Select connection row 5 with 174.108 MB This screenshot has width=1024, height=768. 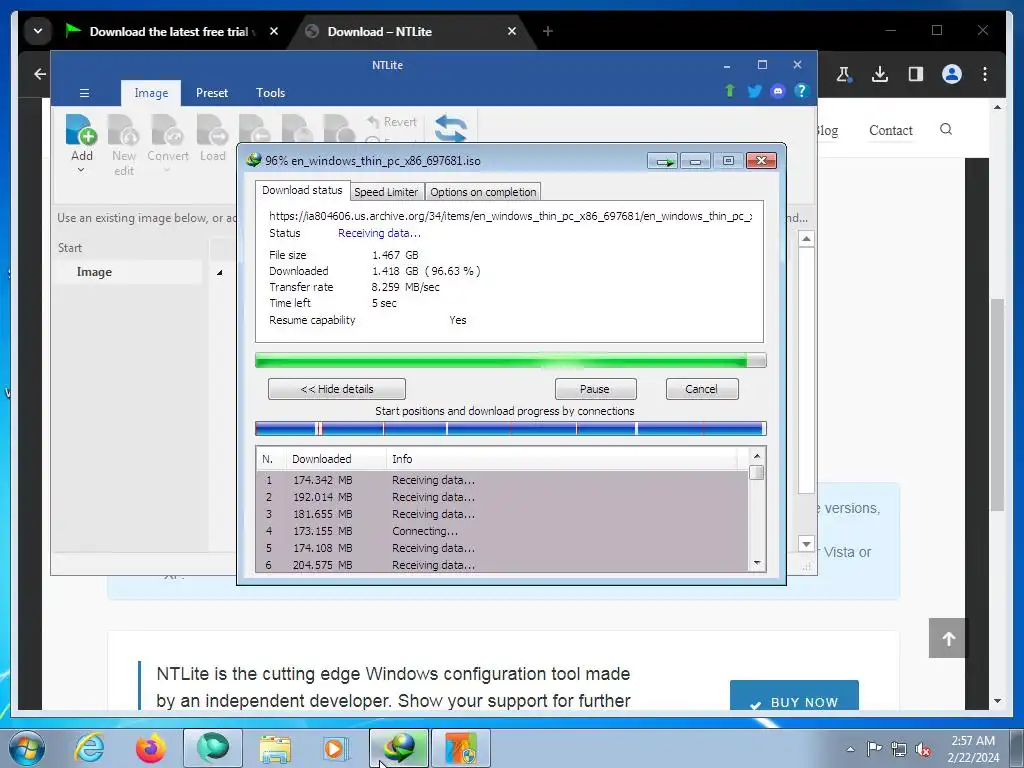[502, 548]
